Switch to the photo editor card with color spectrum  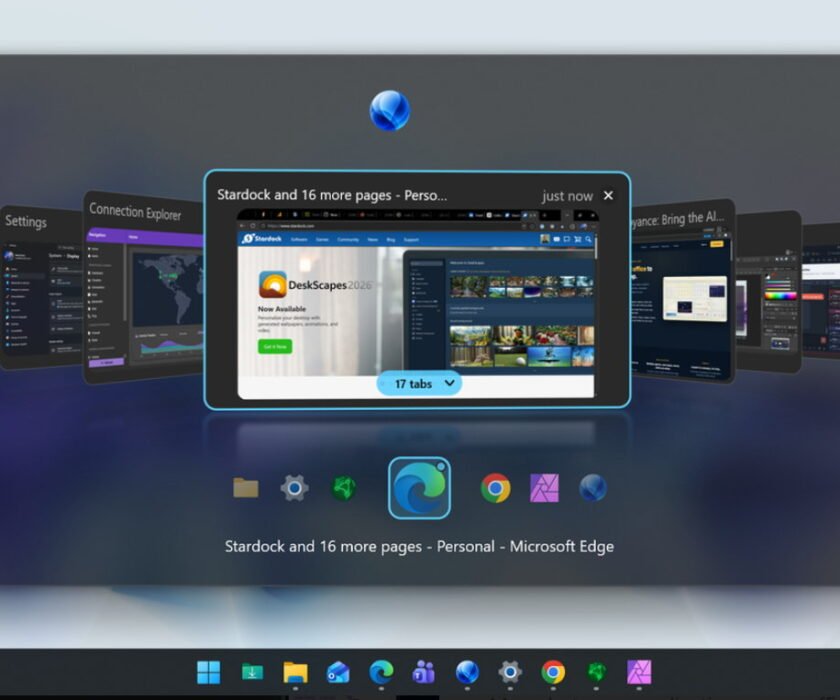(768, 291)
